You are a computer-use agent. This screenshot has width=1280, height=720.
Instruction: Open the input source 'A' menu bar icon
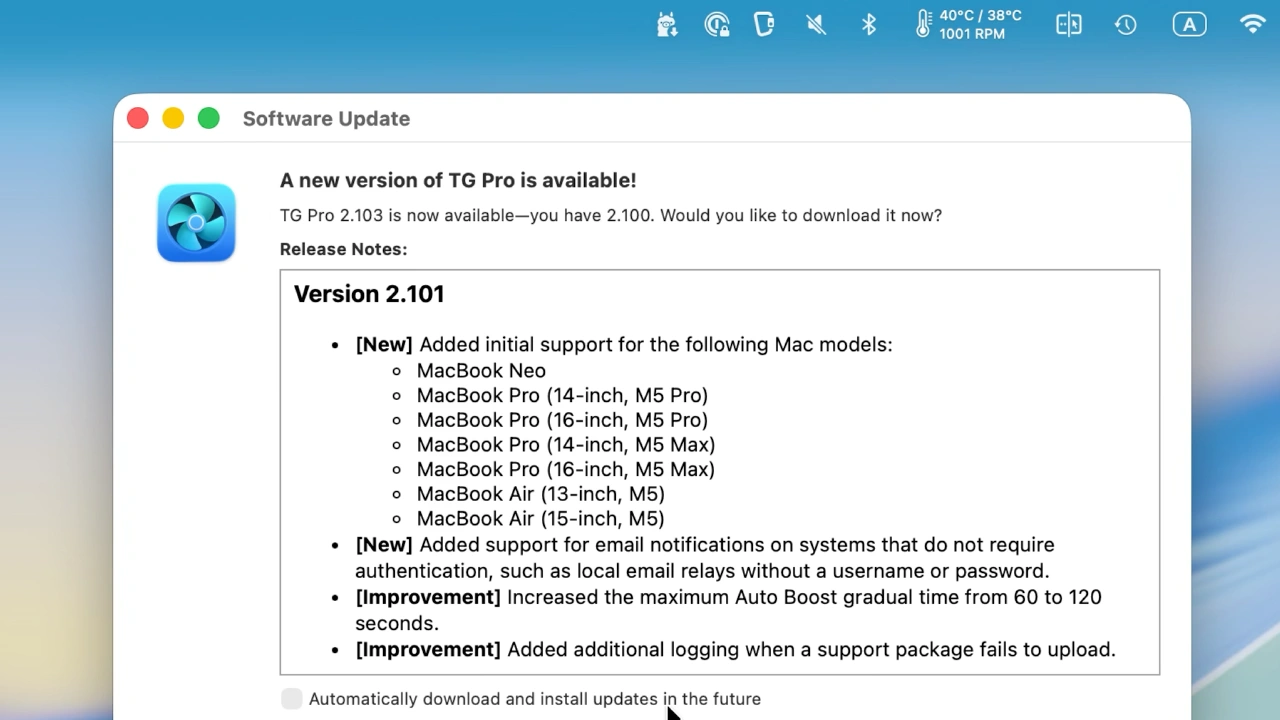click(x=1189, y=24)
